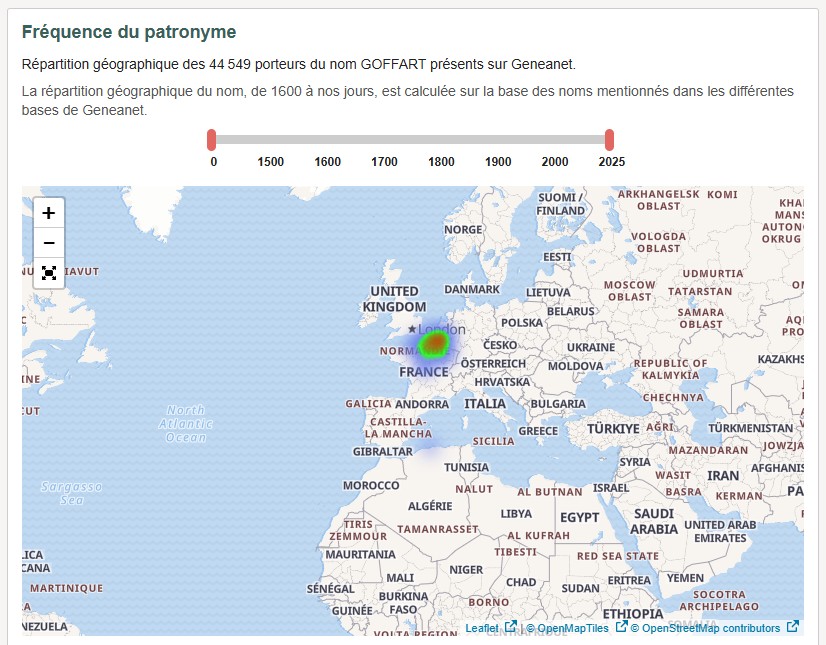
Task: Zoom out of the map
Action: [49, 243]
